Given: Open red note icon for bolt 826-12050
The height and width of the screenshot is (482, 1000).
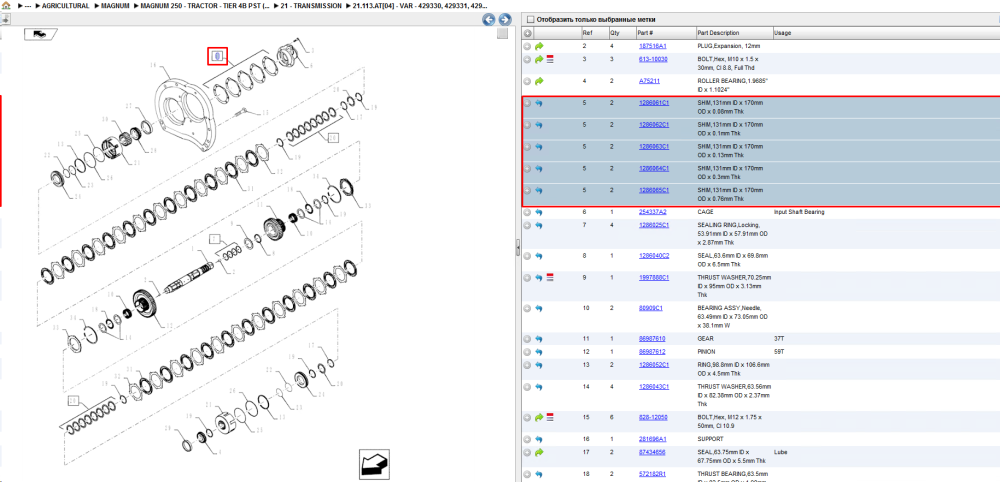Looking at the screenshot, I should click(550, 417).
